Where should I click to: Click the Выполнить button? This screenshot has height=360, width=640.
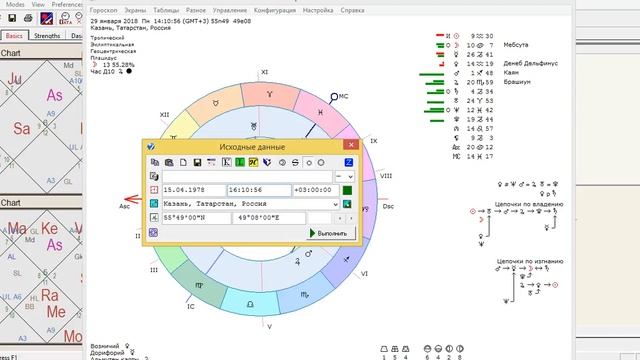pos(331,233)
